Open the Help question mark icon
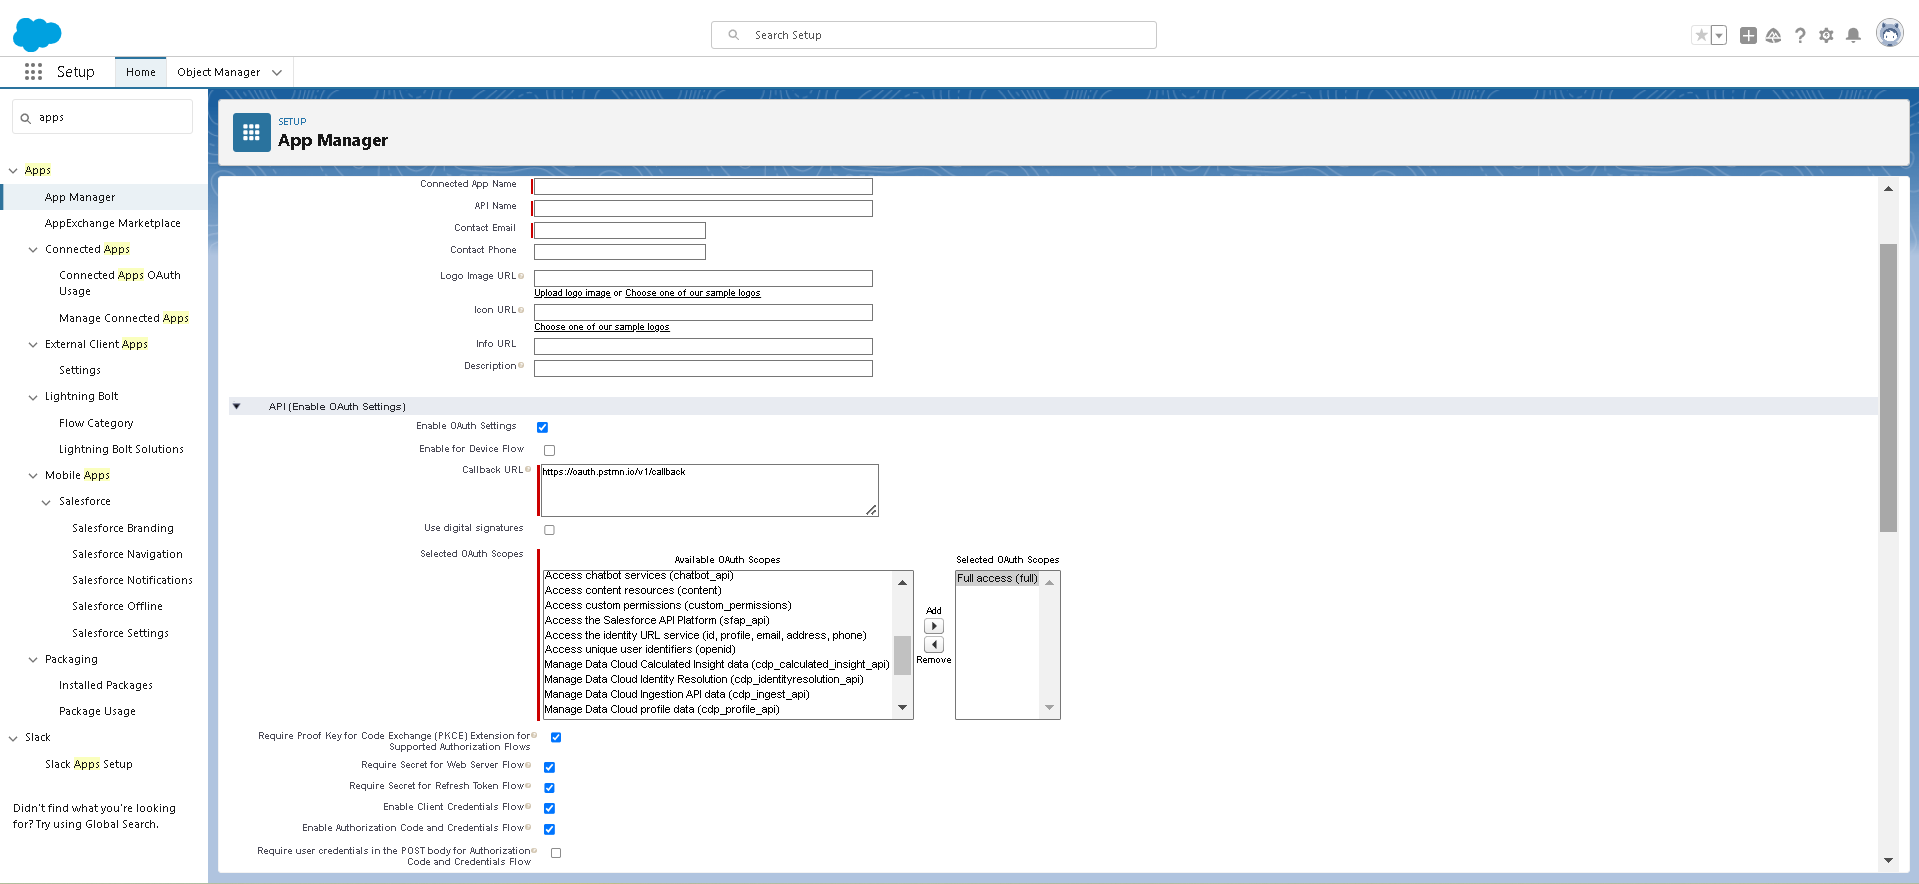The height and width of the screenshot is (884, 1919). point(1800,35)
